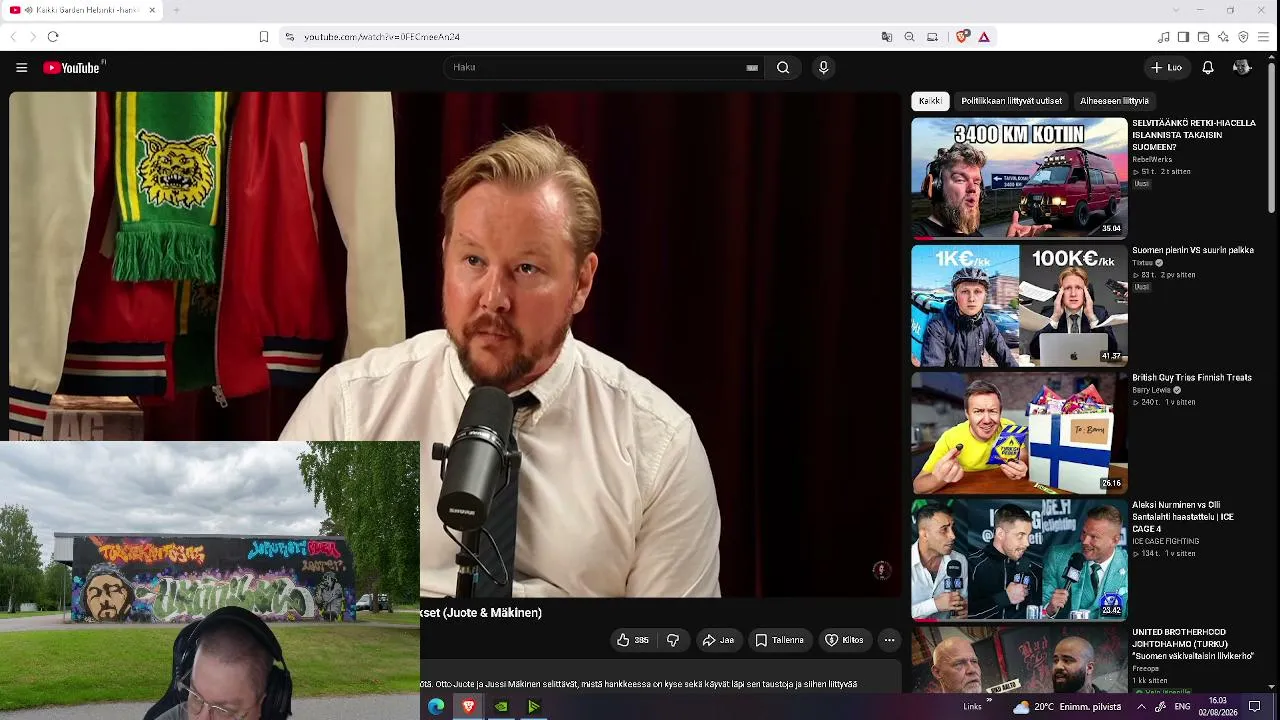The height and width of the screenshot is (720, 1280).
Task: Open United Brotherhood video thumbnail
Action: (x=1019, y=659)
